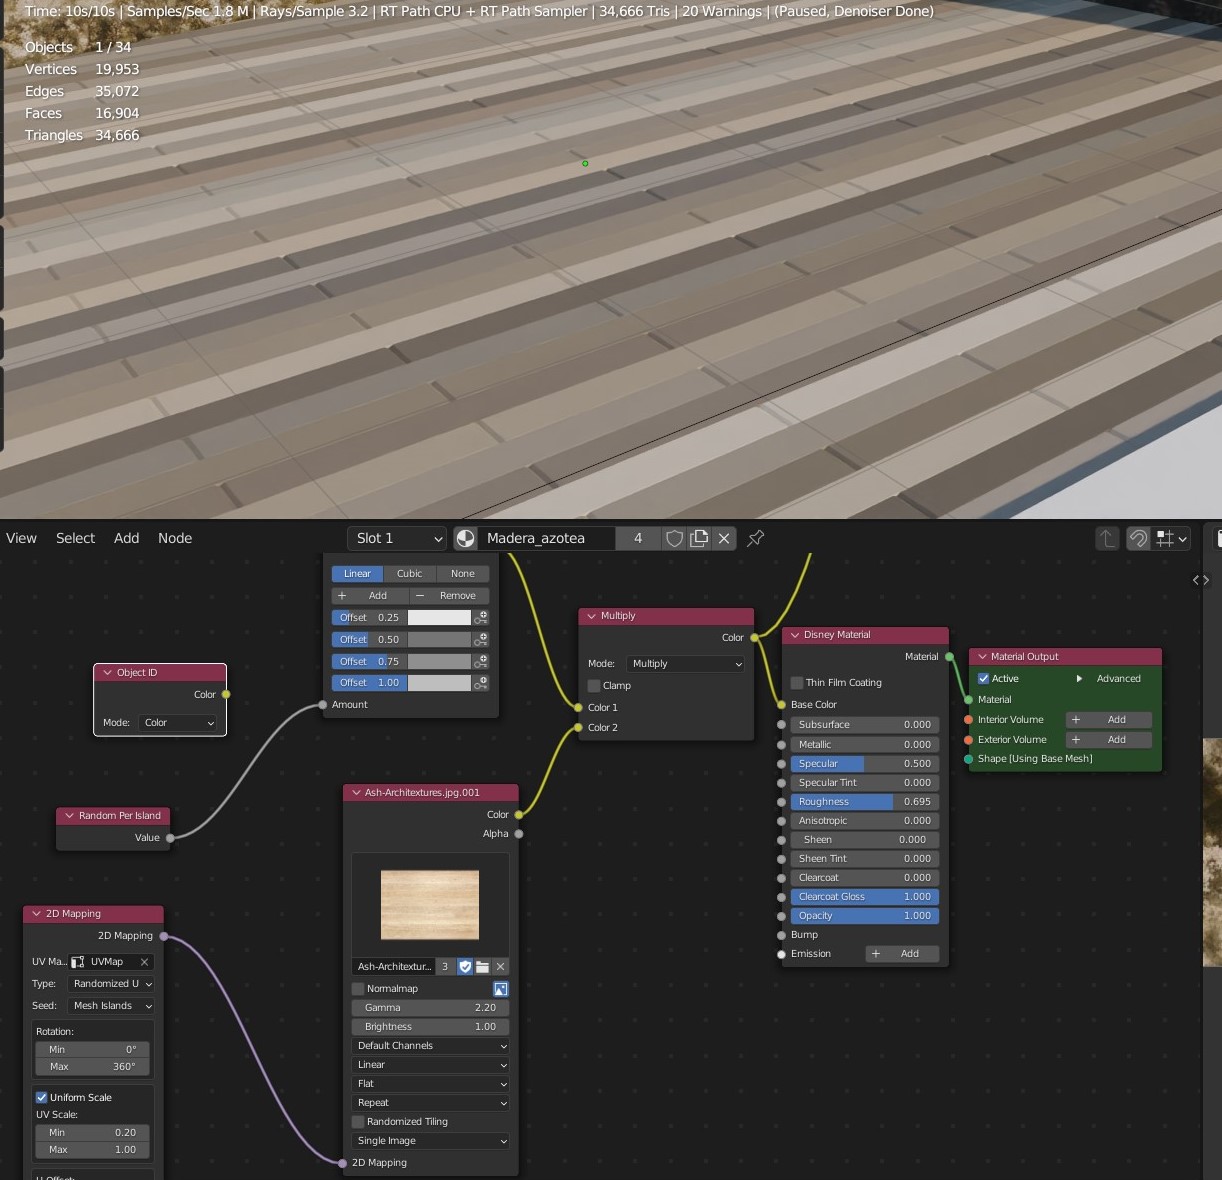Duplicate the Madera_azotea material
1222x1180 pixels.
pyautogui.click(x=699, y=539)
